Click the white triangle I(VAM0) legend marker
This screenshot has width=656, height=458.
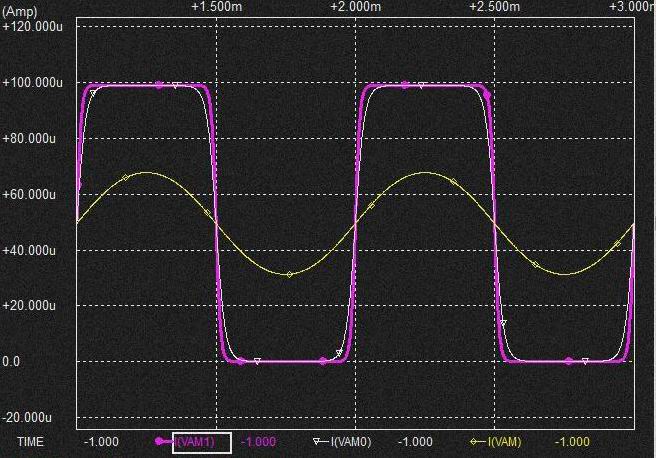[319, 441]
